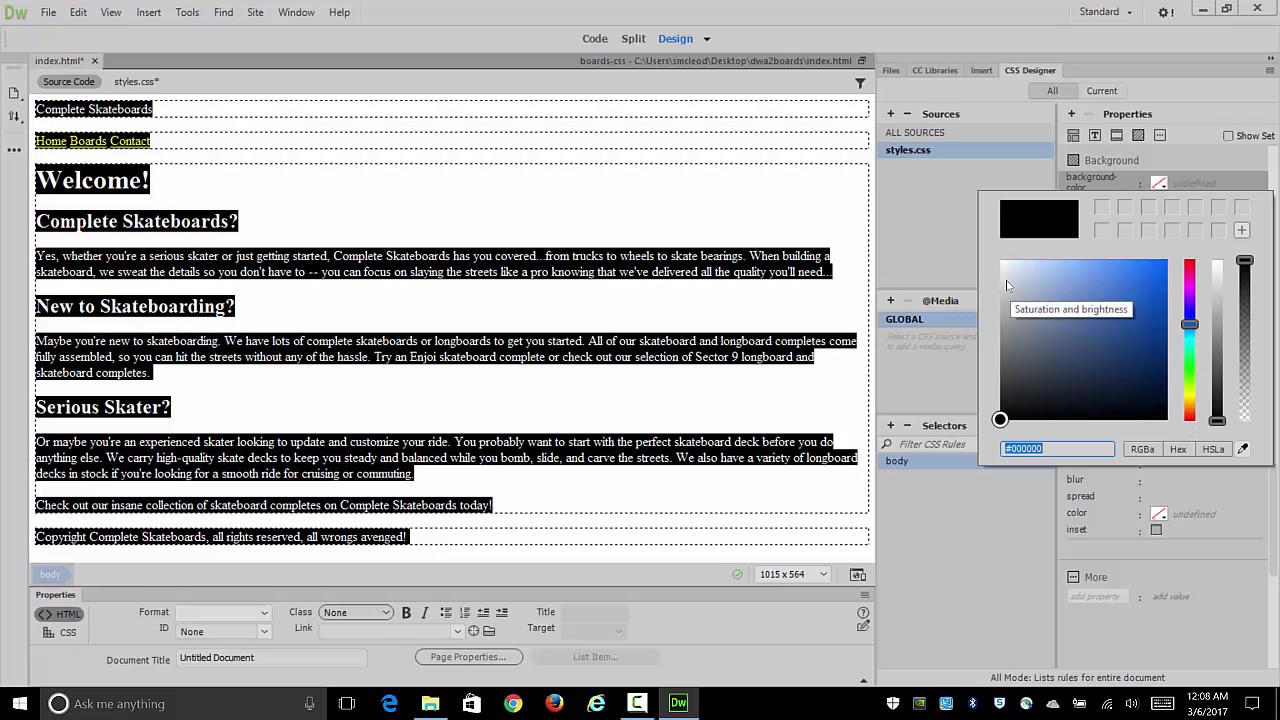
Task: Switch to Code view
Action: point(595,39)
